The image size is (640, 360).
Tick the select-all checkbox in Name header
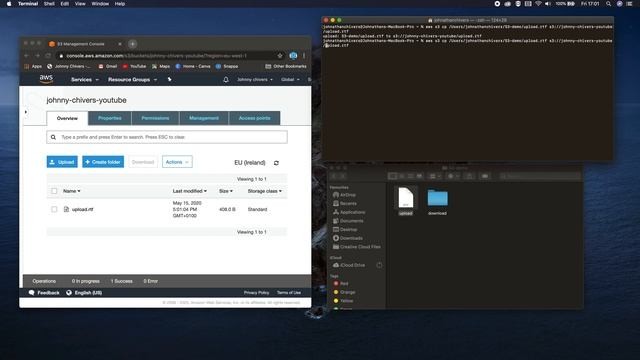(54, 191)
